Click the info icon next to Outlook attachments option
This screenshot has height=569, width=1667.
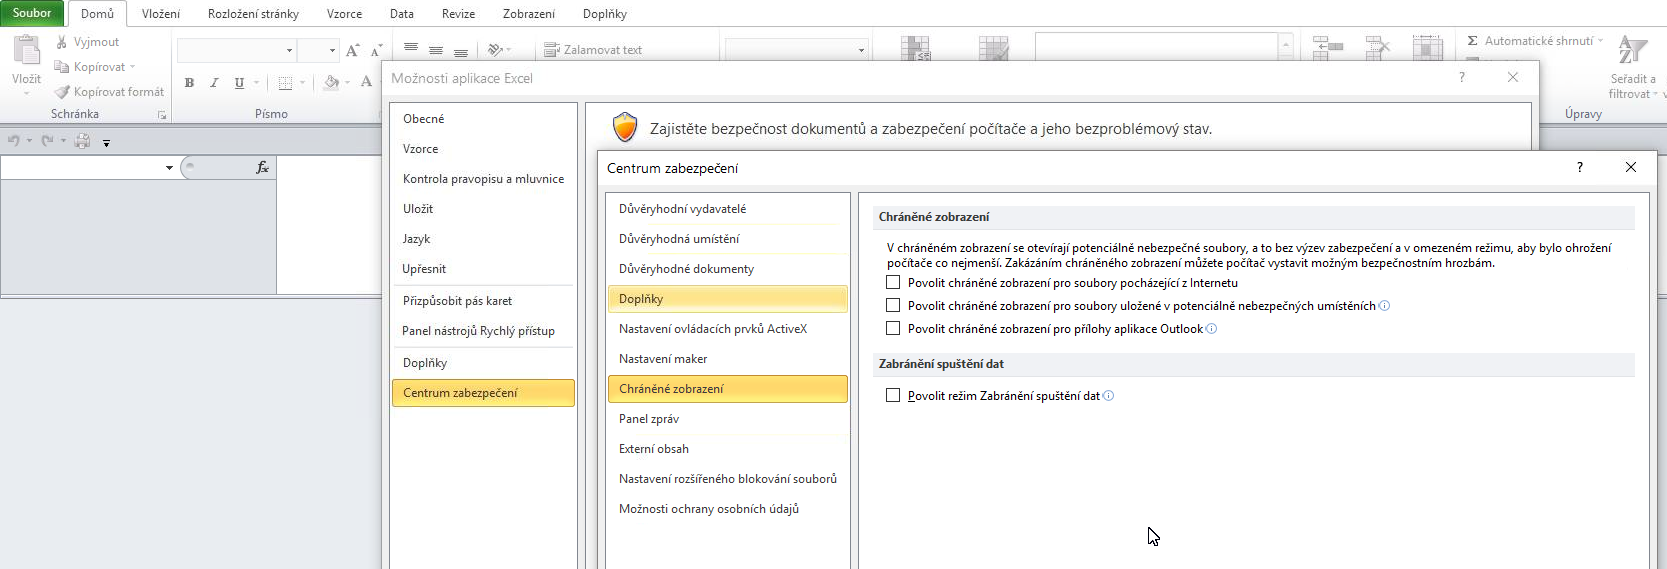pyautogui.click(x=1211, y=329)
